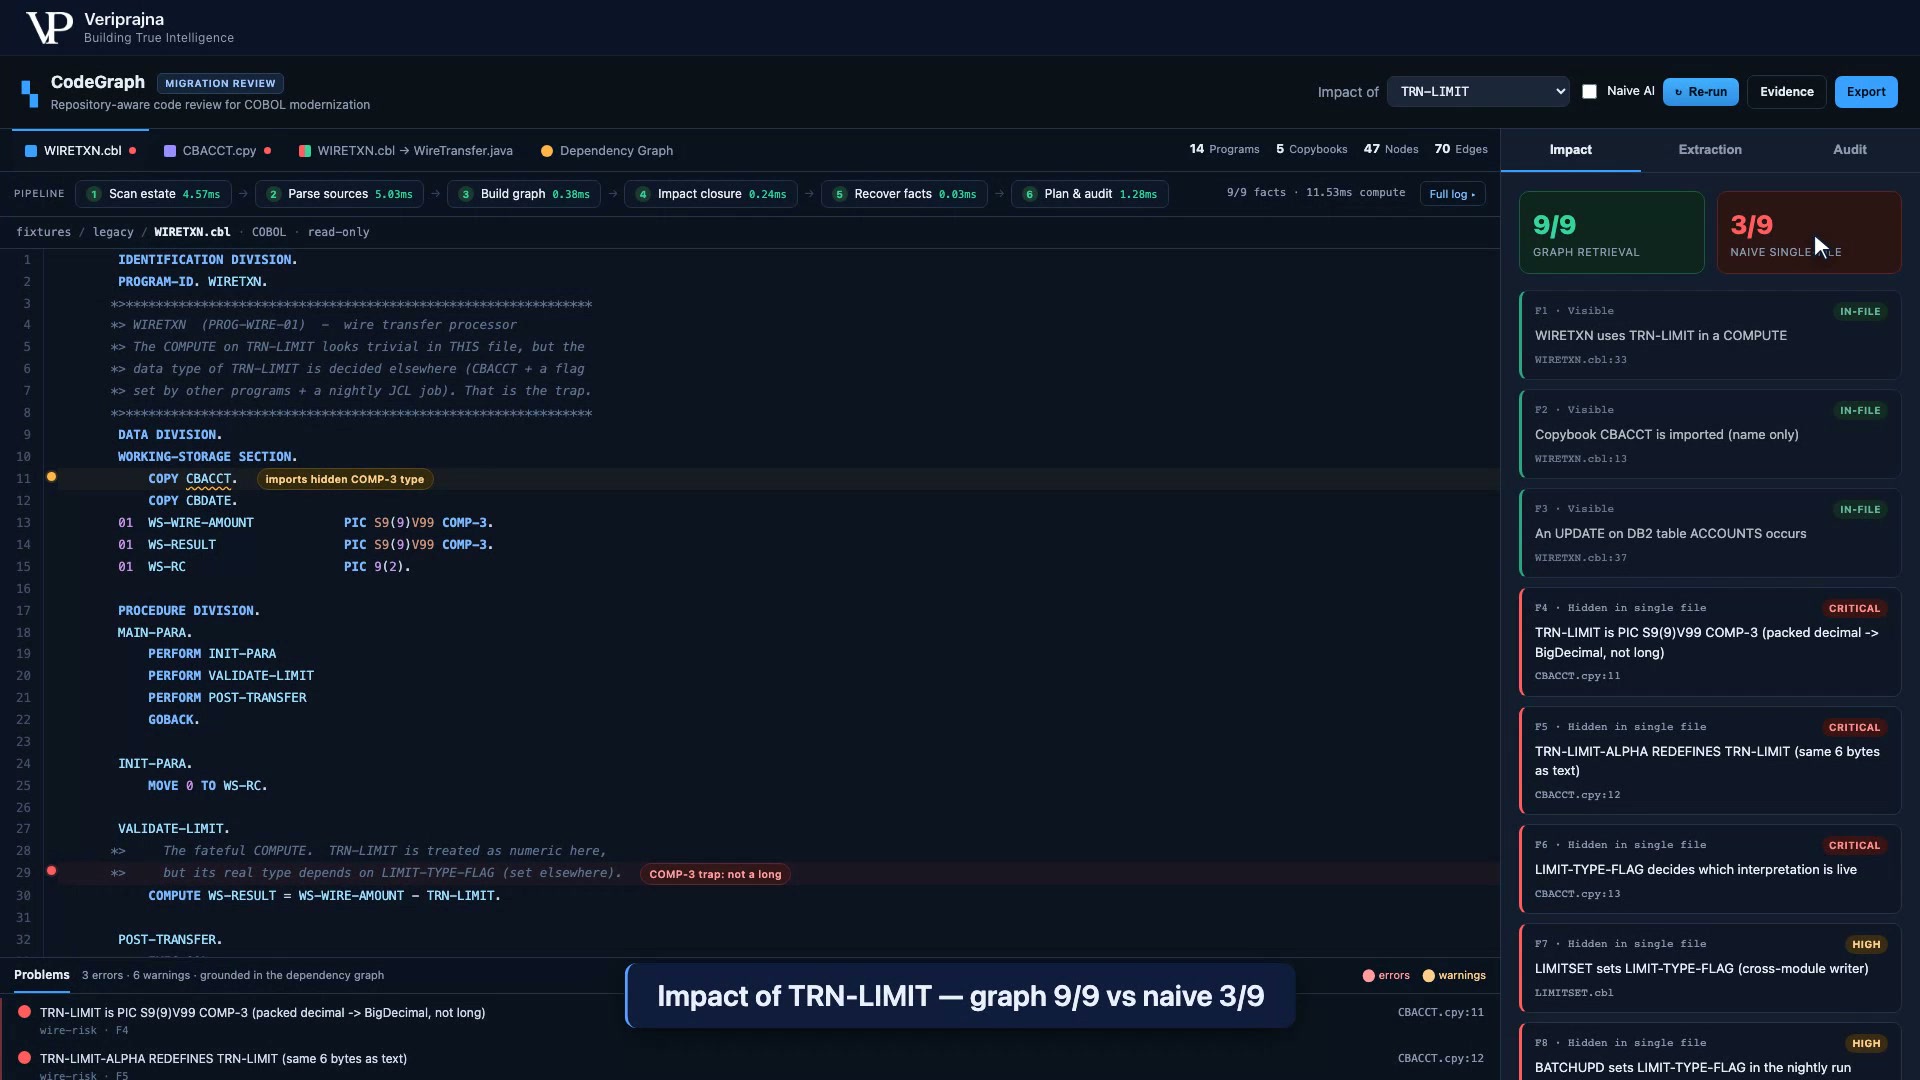Viewport: 1920px width, 1080px height.
Task: Click the red errors legend dot
Action: pos(1368,976)
